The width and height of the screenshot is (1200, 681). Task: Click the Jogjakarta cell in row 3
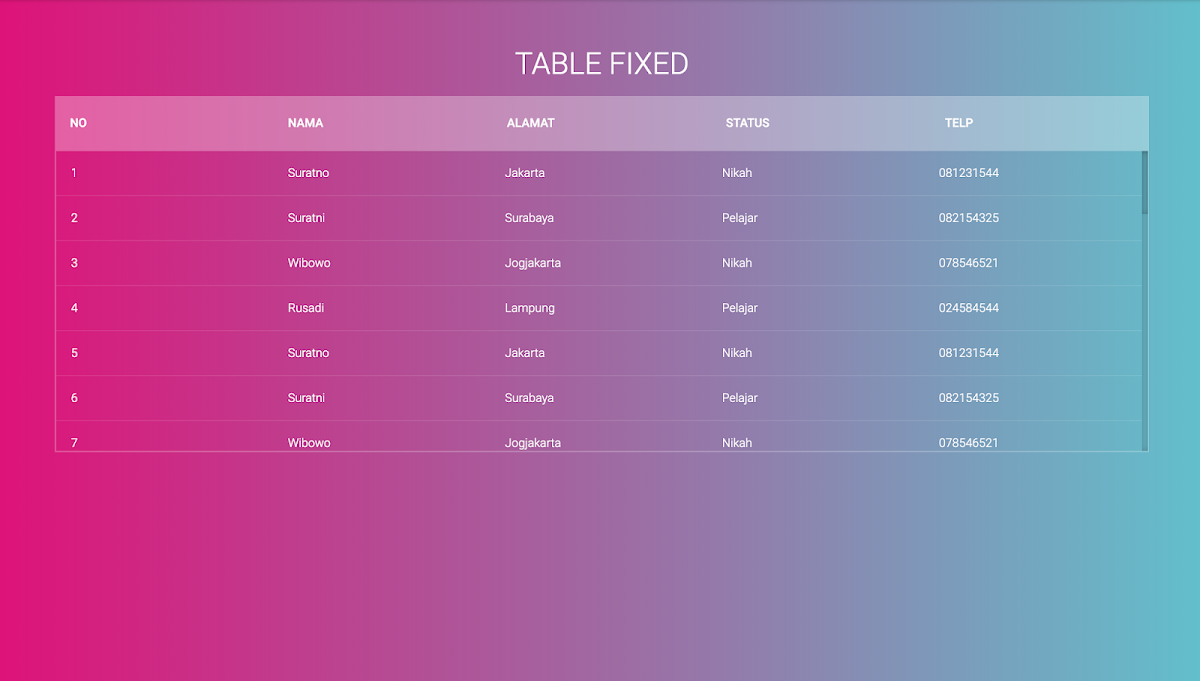(x=532, y=263)
